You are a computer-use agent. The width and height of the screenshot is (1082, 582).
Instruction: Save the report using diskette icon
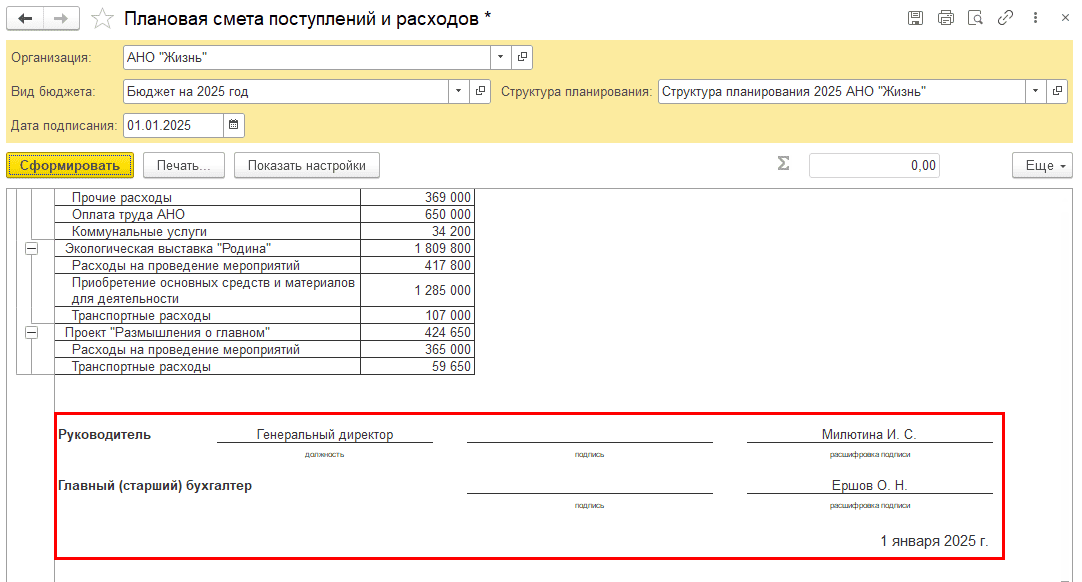tap(915, 19)
